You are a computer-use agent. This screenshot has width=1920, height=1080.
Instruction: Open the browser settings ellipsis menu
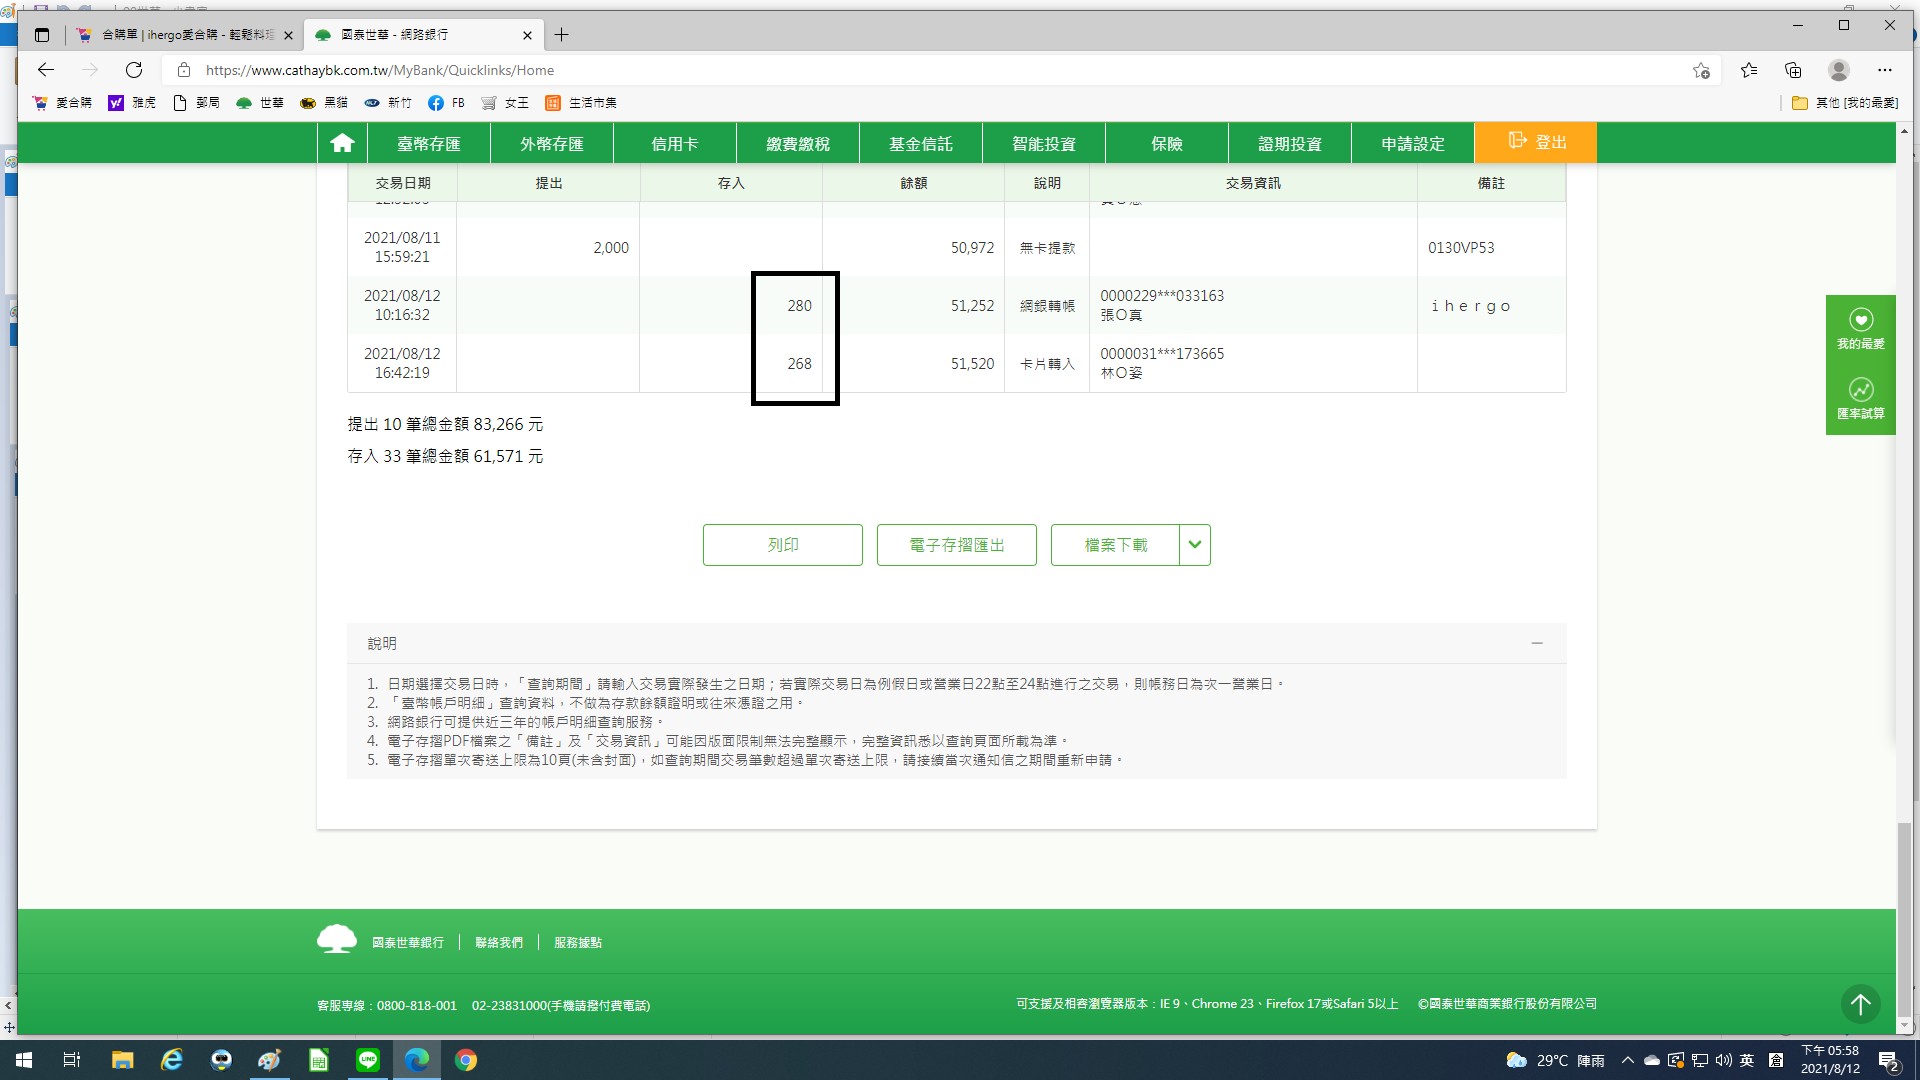pyautogui.click(x=1885, y=70)
